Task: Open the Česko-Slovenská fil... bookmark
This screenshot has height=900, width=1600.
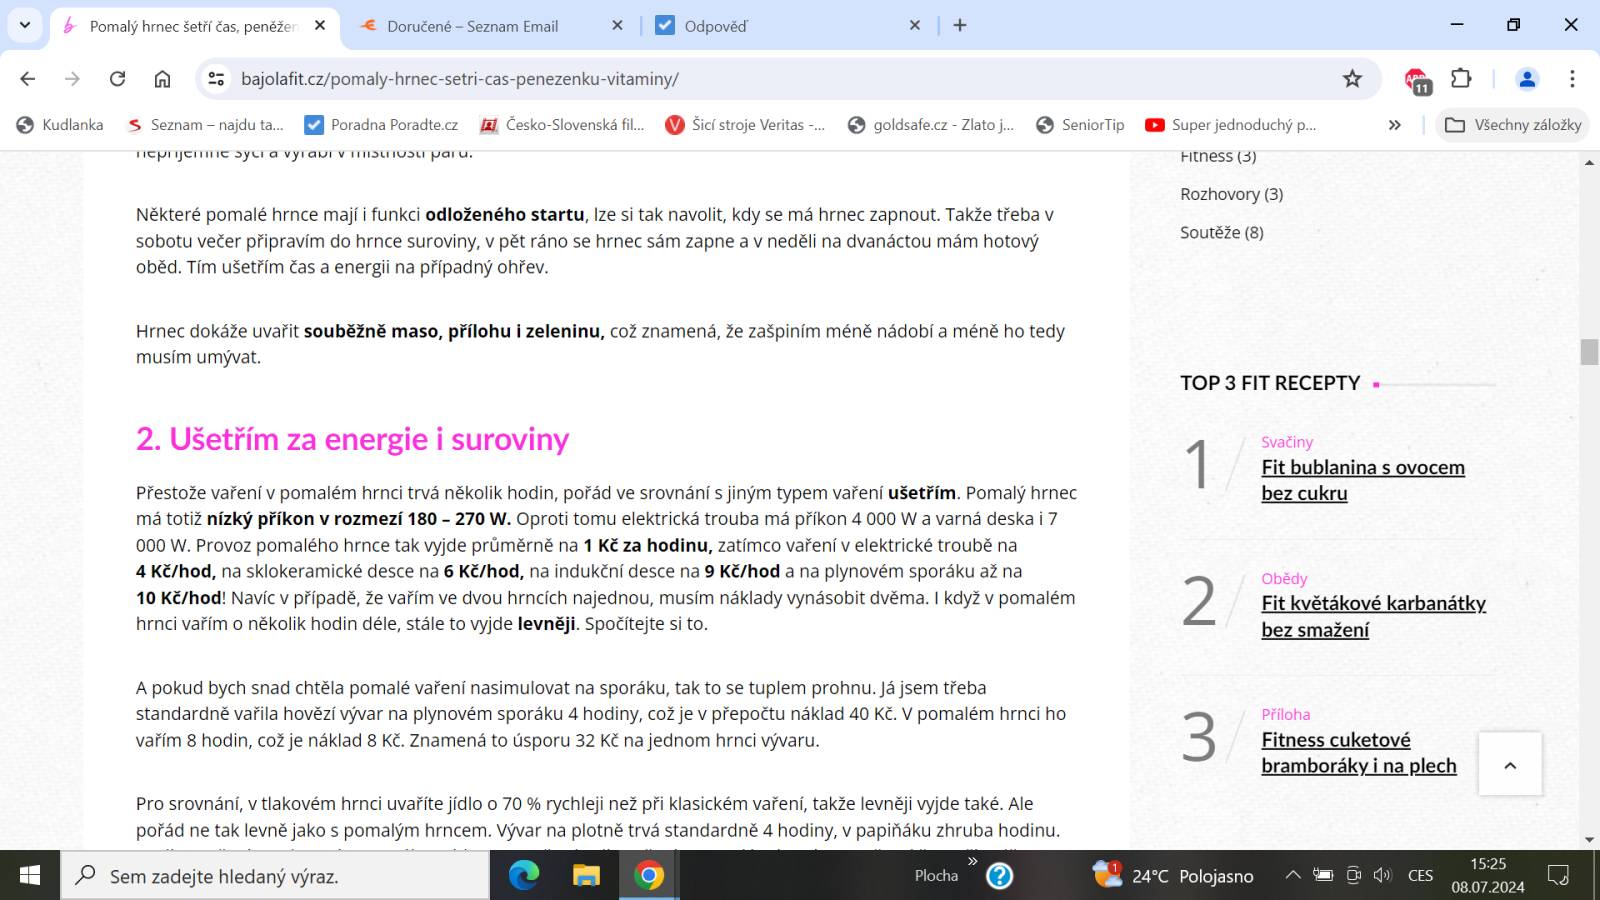Action: (562, 125)
